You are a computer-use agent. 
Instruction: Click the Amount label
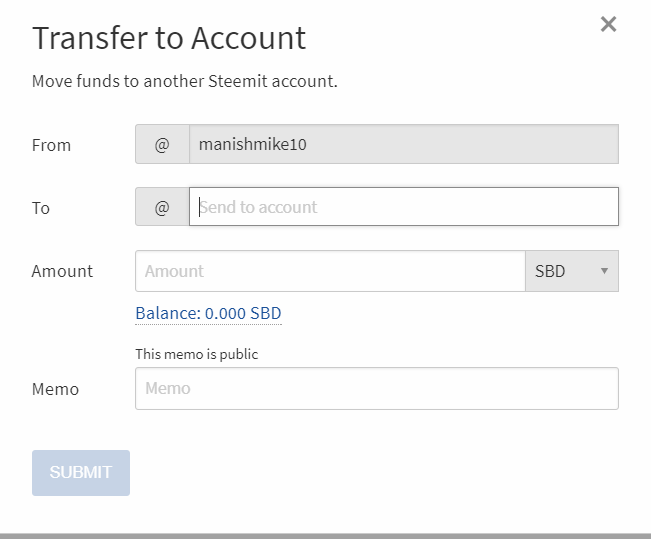click(62, 271)
